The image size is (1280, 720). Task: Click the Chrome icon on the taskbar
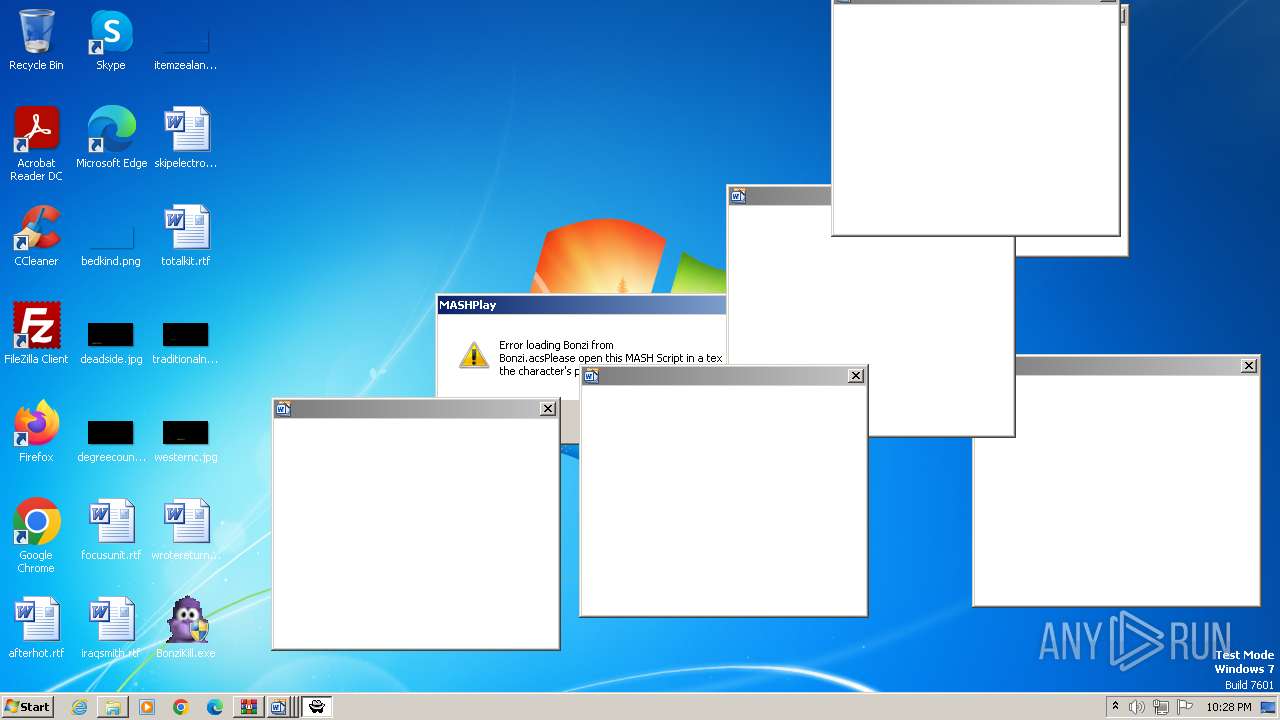(x=181, y=707)
